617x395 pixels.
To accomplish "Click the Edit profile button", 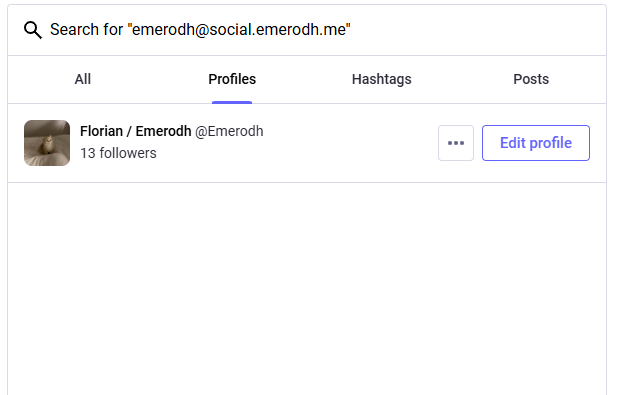I will 536,143.
